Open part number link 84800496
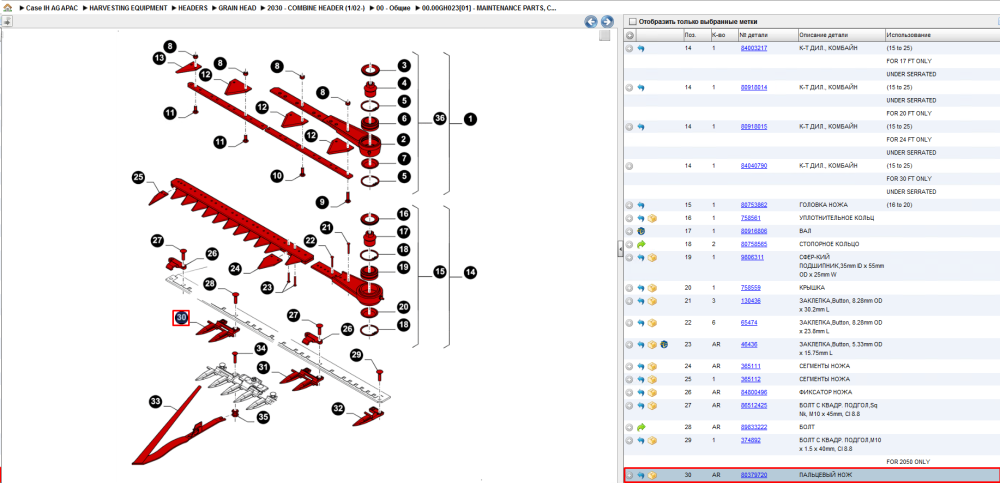The height and width of the screenshot is (483, 1000). point(753,392)
